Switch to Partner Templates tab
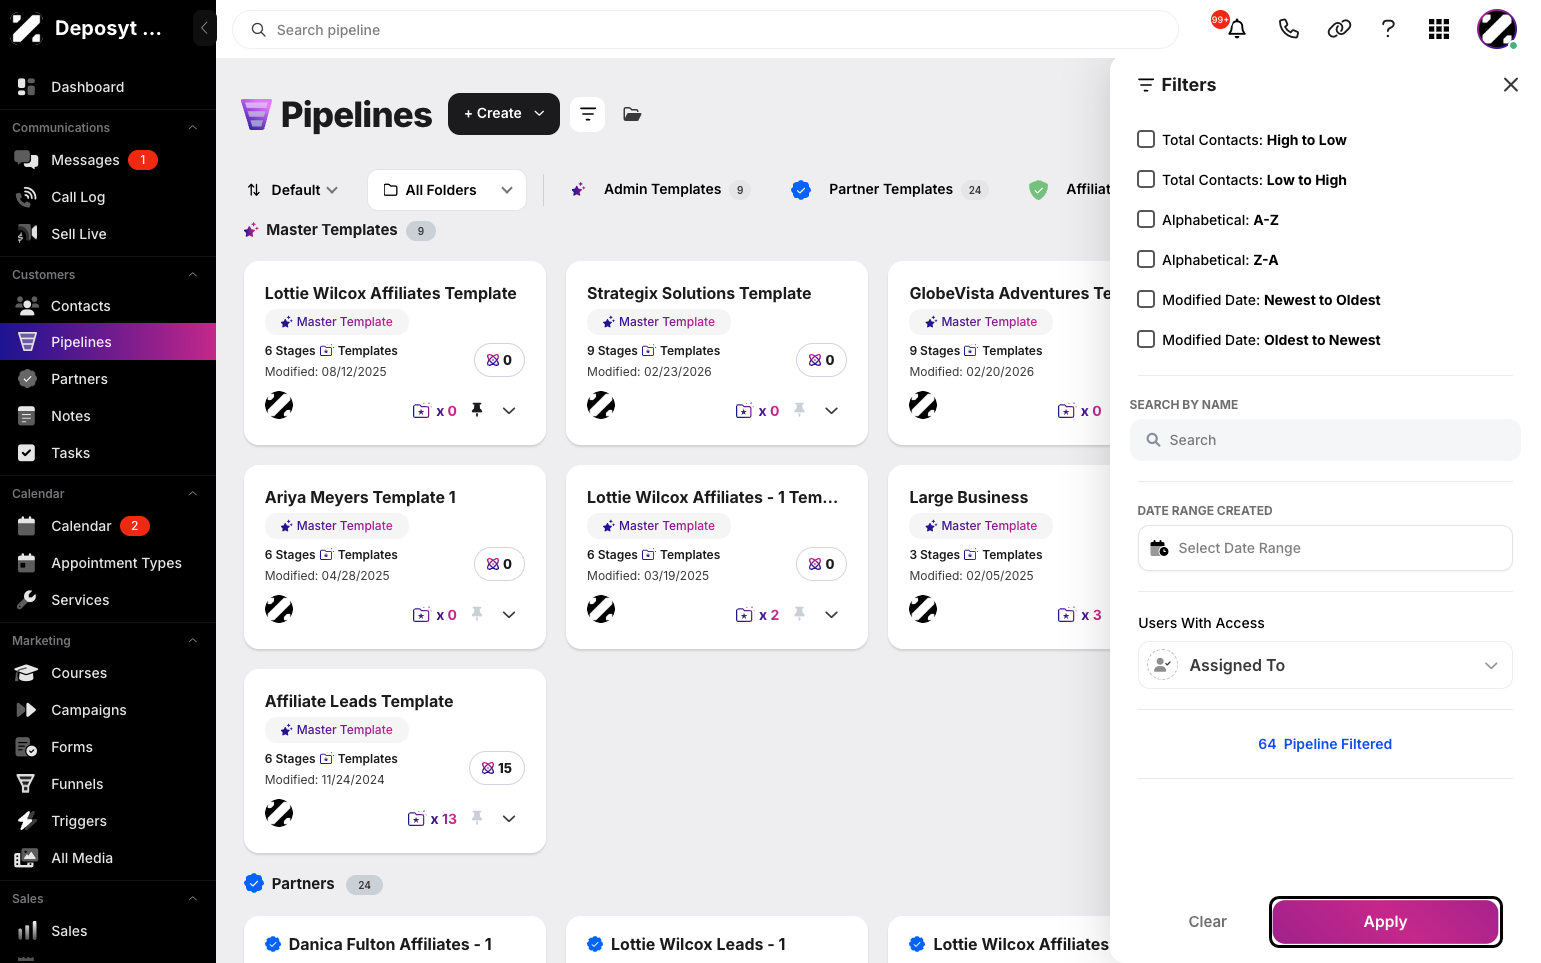This screenshot has height=963, width=1541. click(889, 189)
